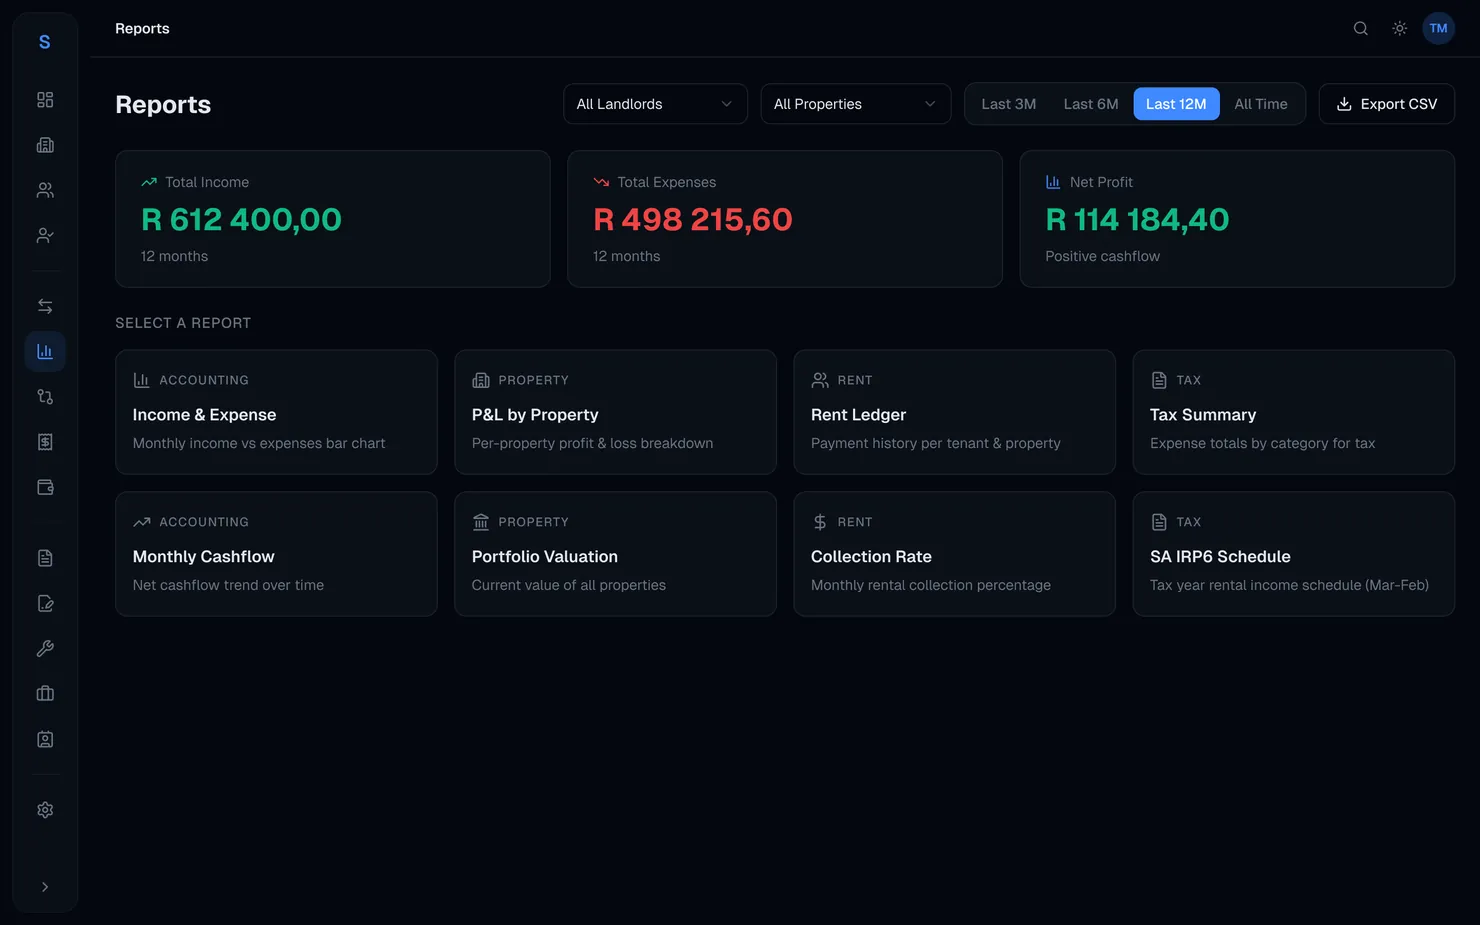
Task: Open settings via the sidebar gear icon
Action: point(45,810)
